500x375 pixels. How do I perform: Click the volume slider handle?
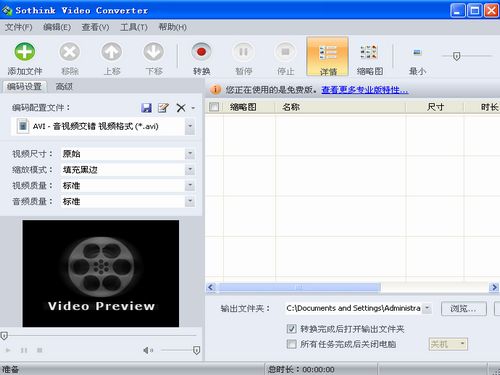click(196, 350)
